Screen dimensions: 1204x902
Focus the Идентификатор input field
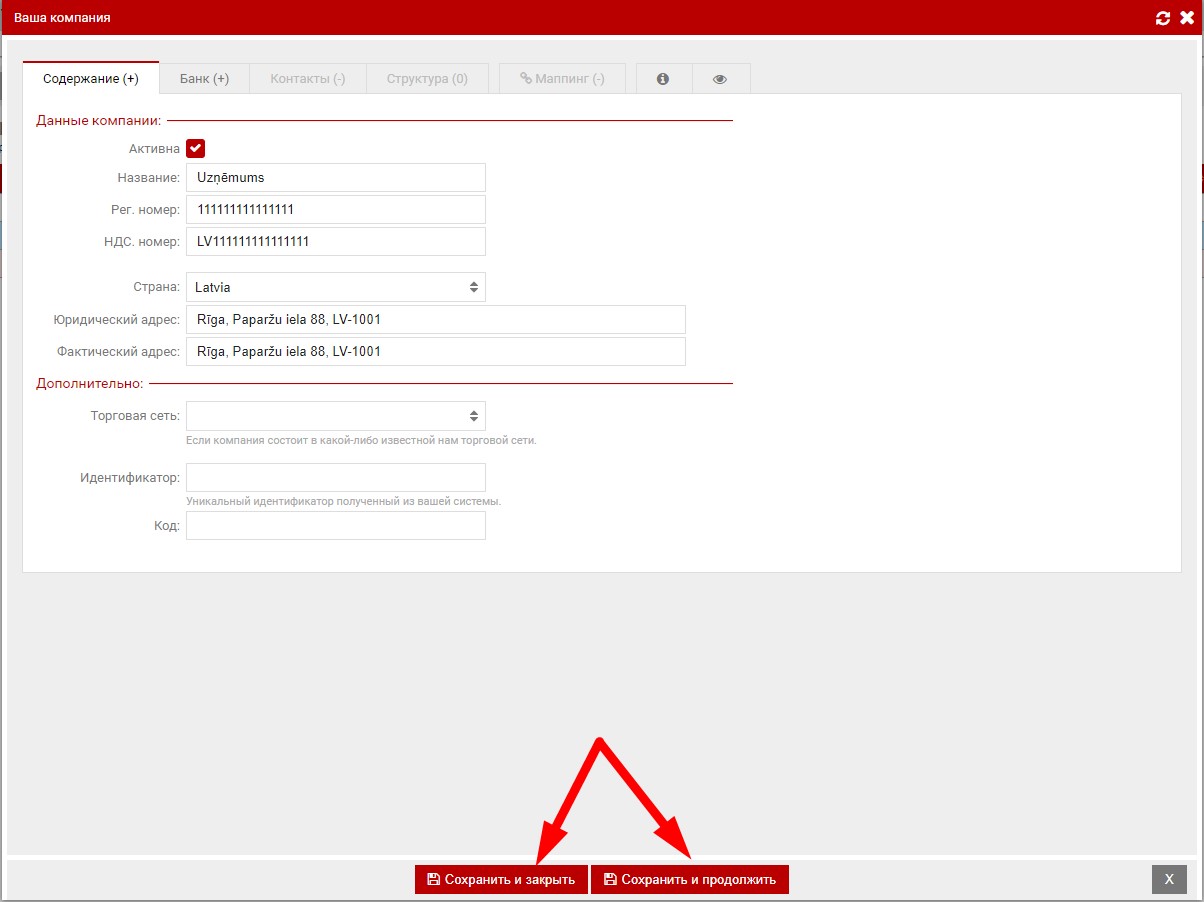(x=335, y=477)
